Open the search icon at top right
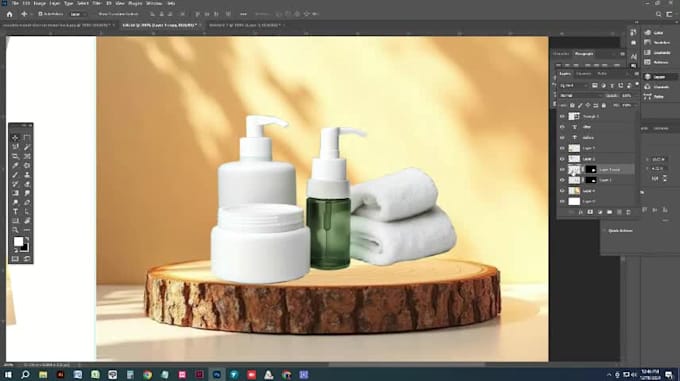680x381 pixels. 658,14
